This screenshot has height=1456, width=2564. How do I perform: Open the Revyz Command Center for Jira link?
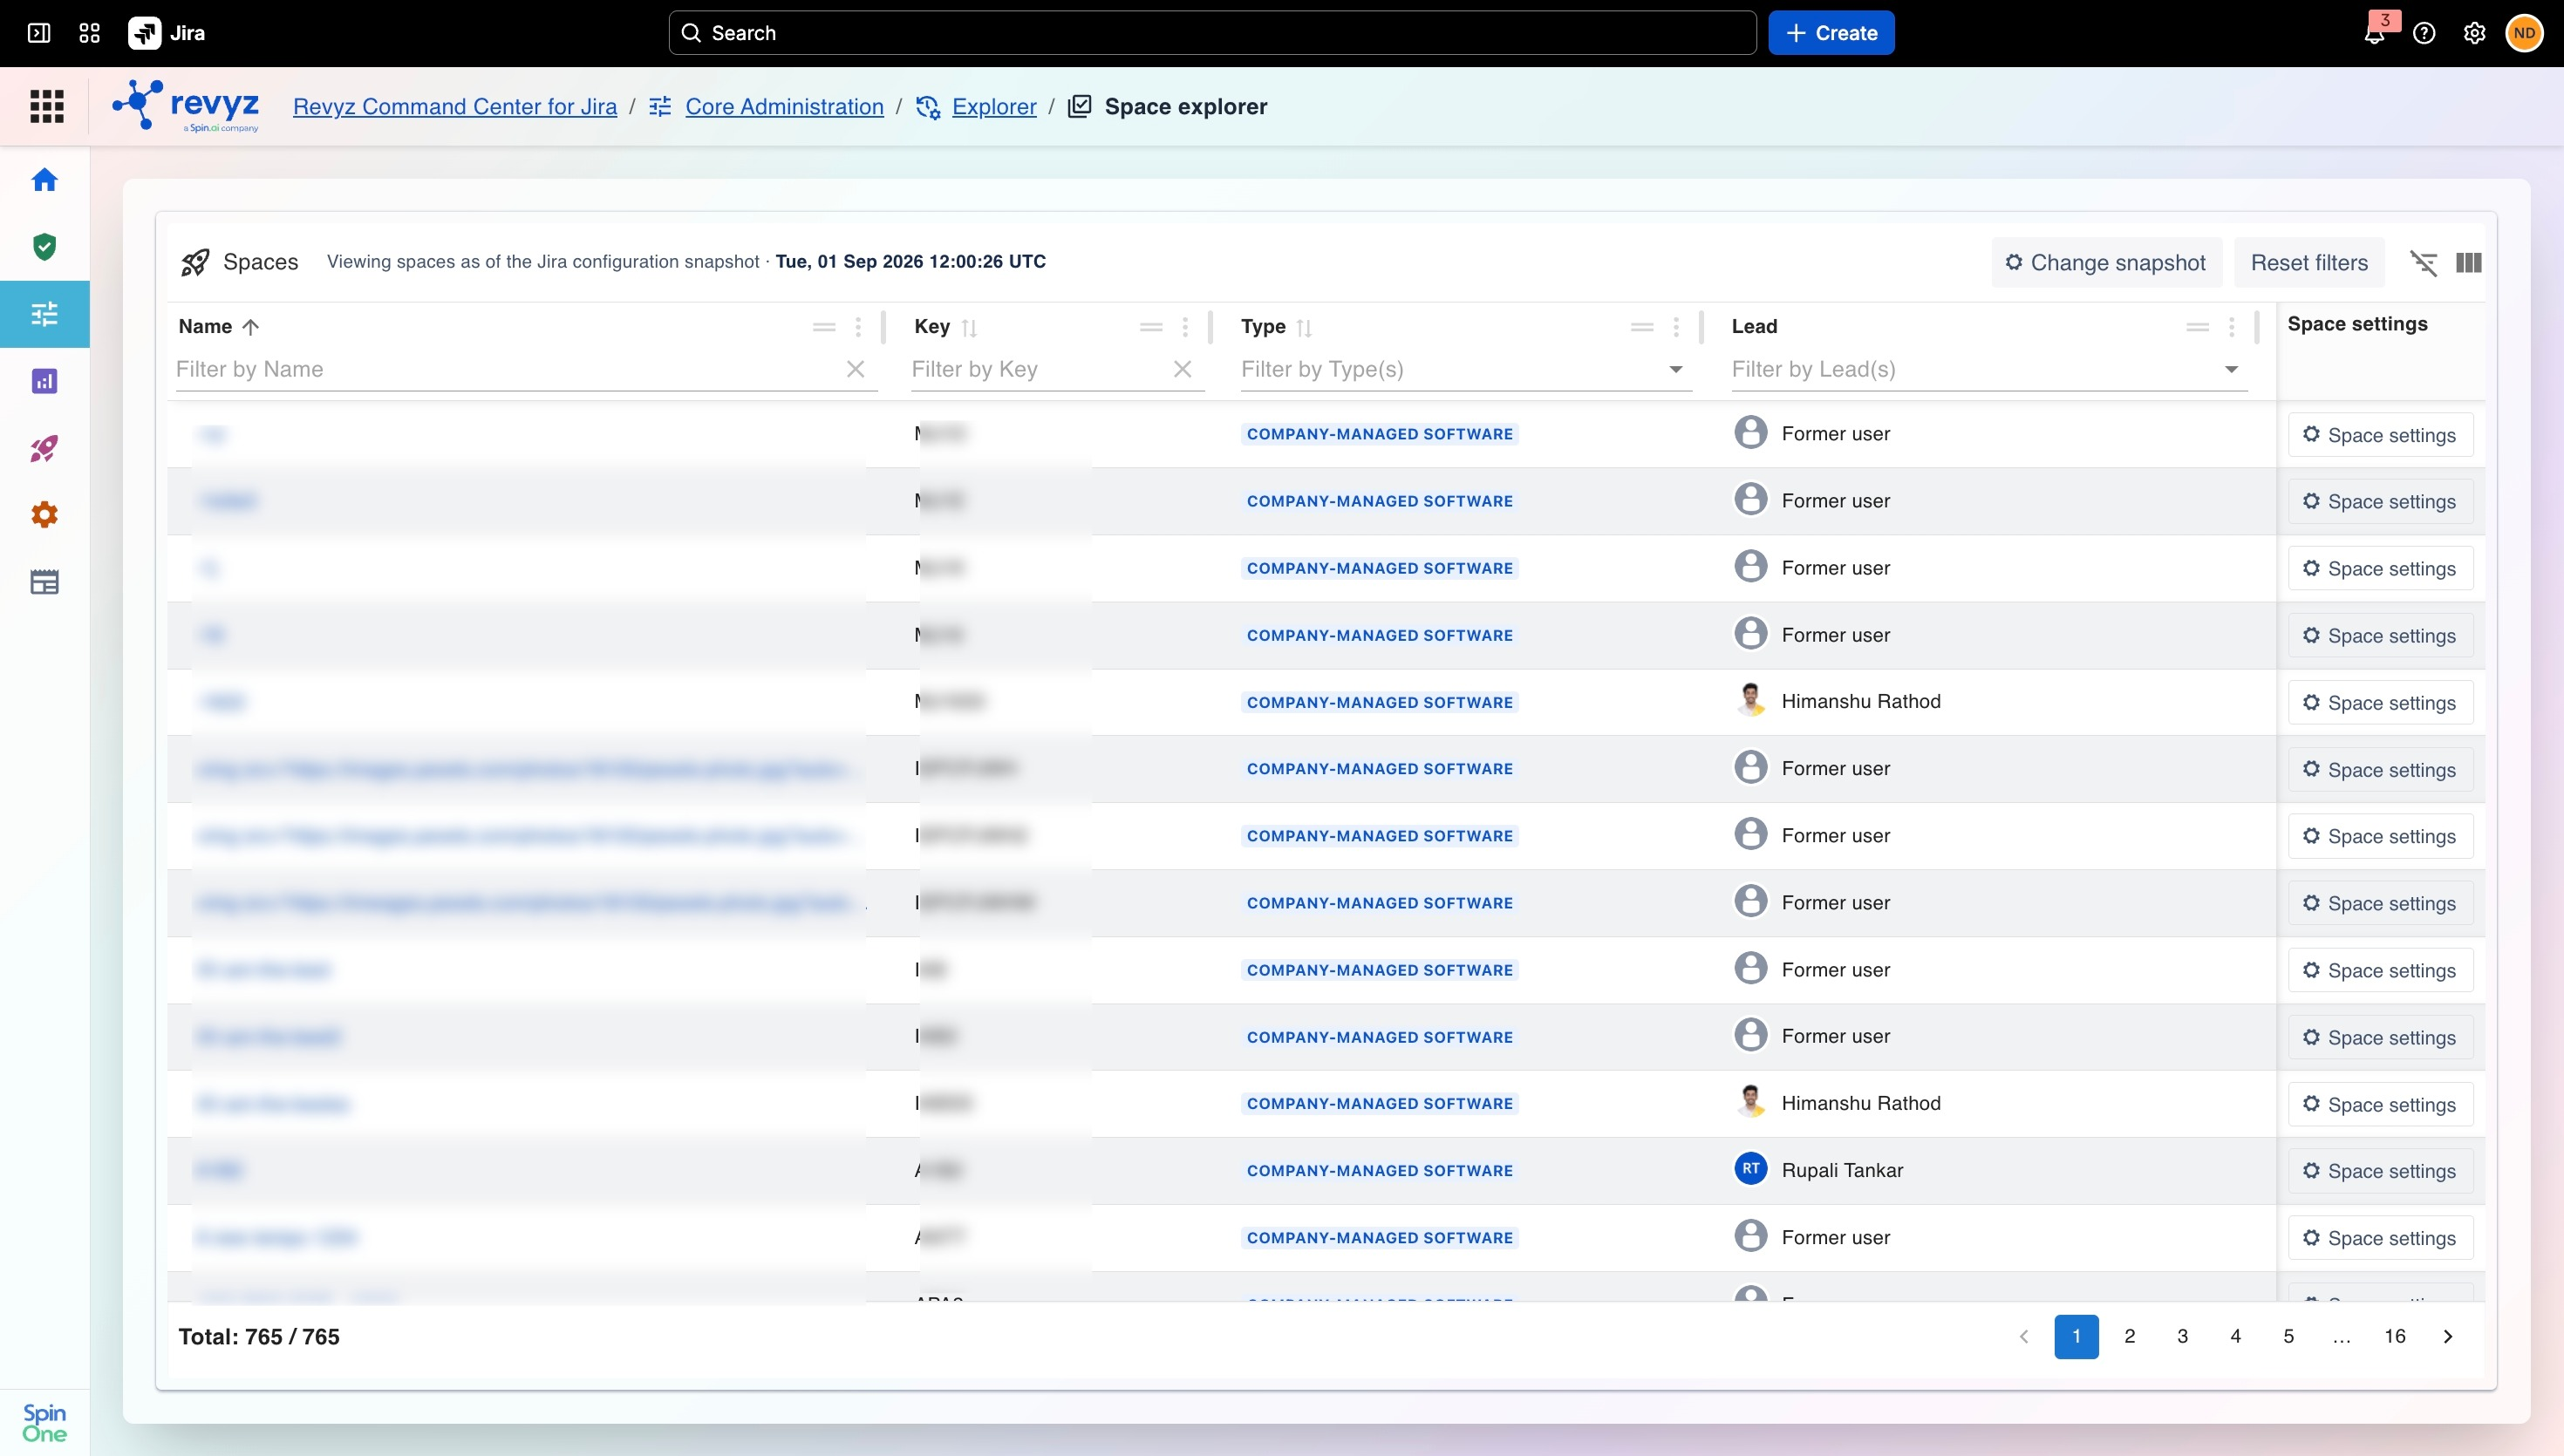455,106
